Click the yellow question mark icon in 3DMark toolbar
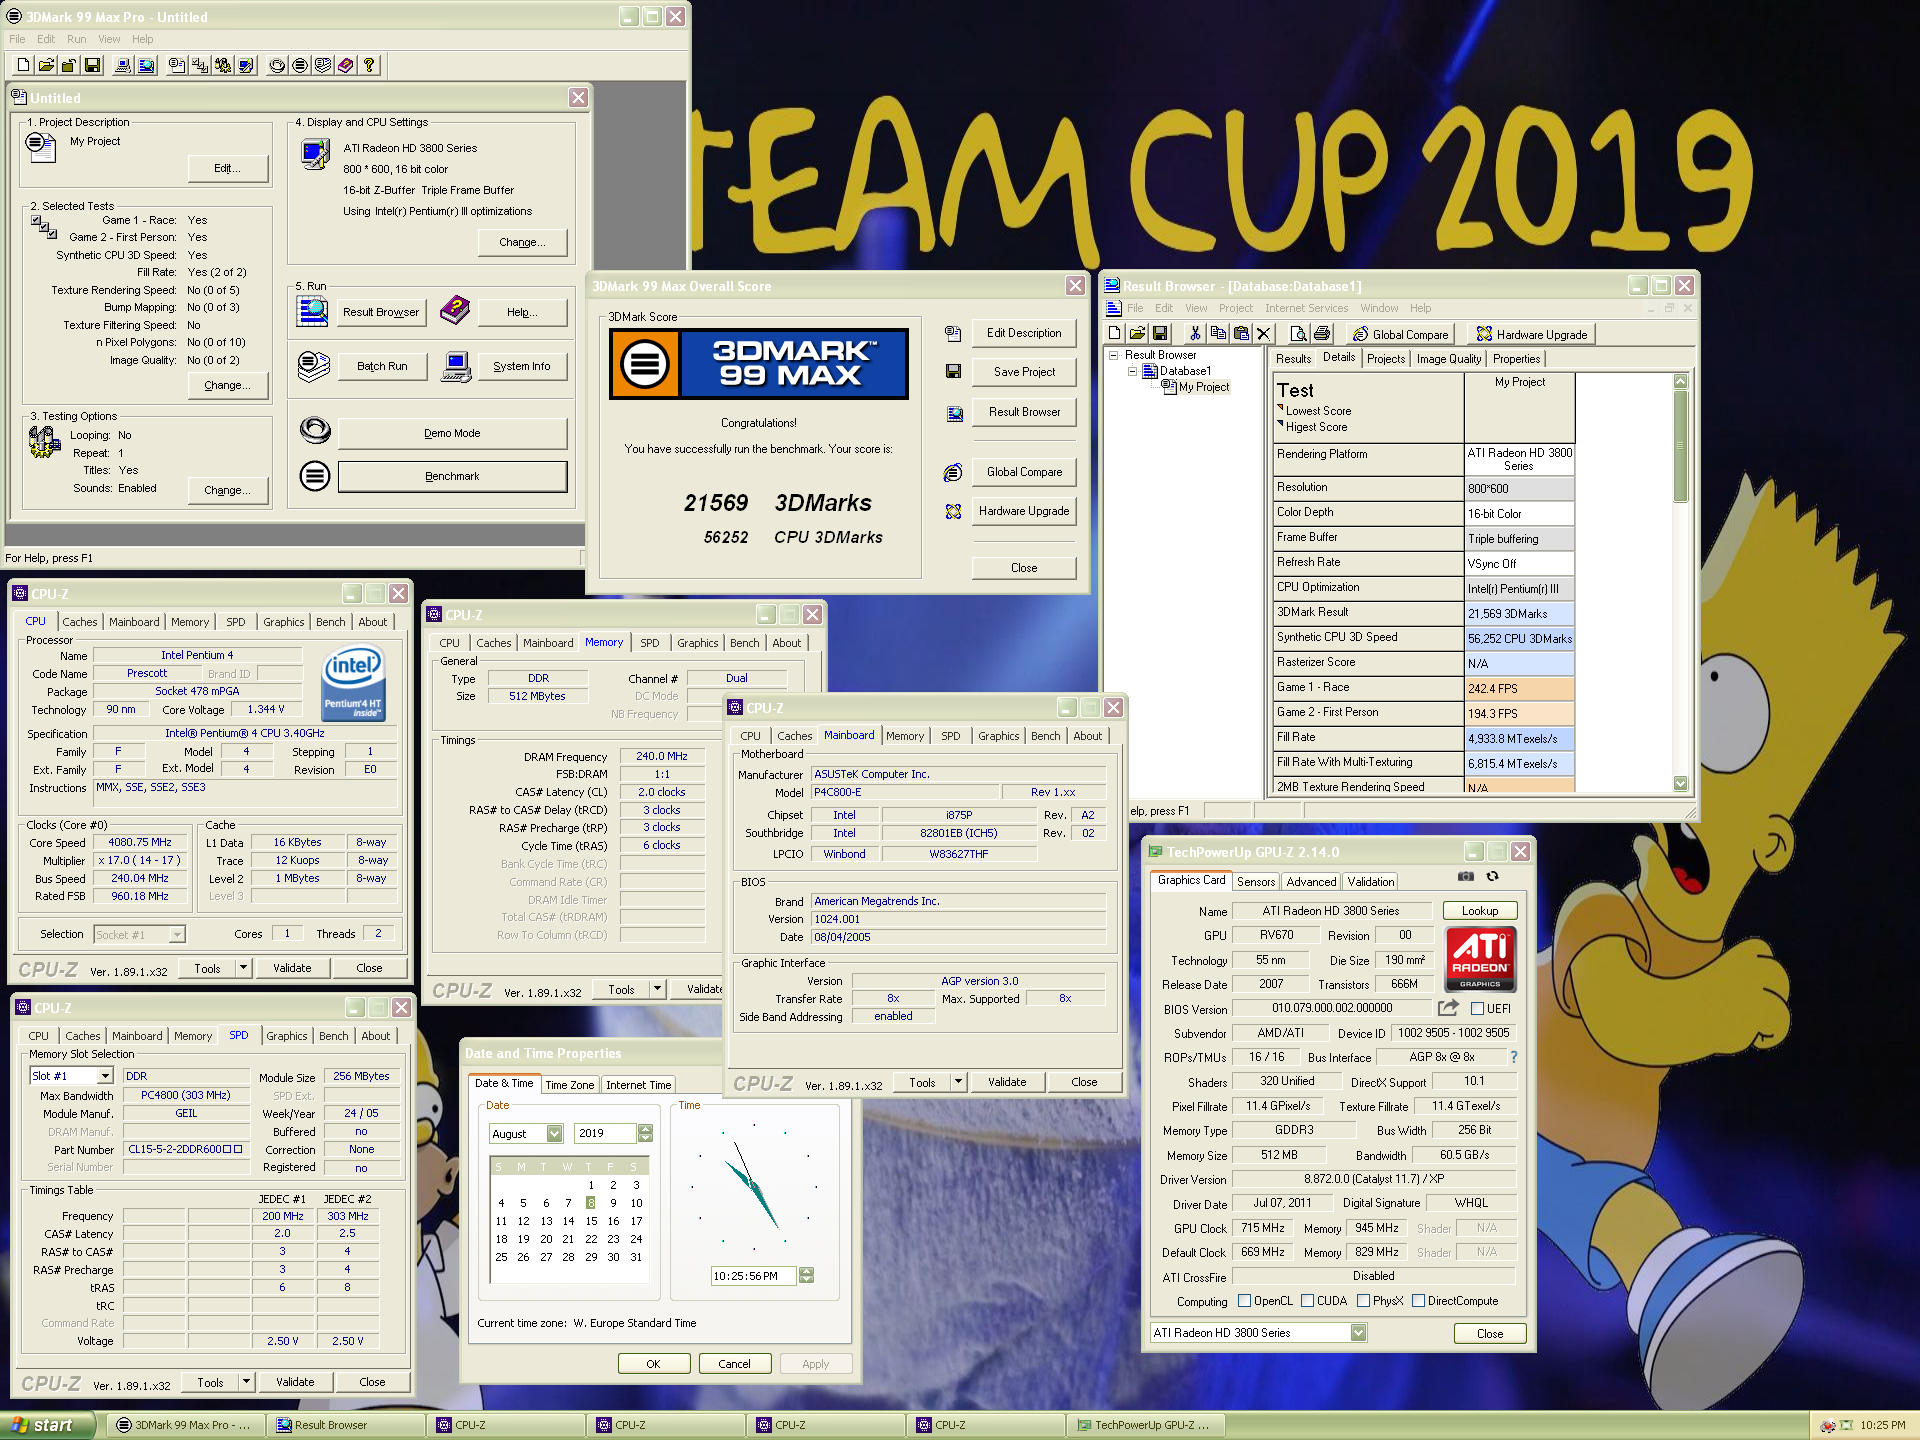The width and height of the screenshot is (1920, 1440). pyautogui.click(x=369, y=65)
